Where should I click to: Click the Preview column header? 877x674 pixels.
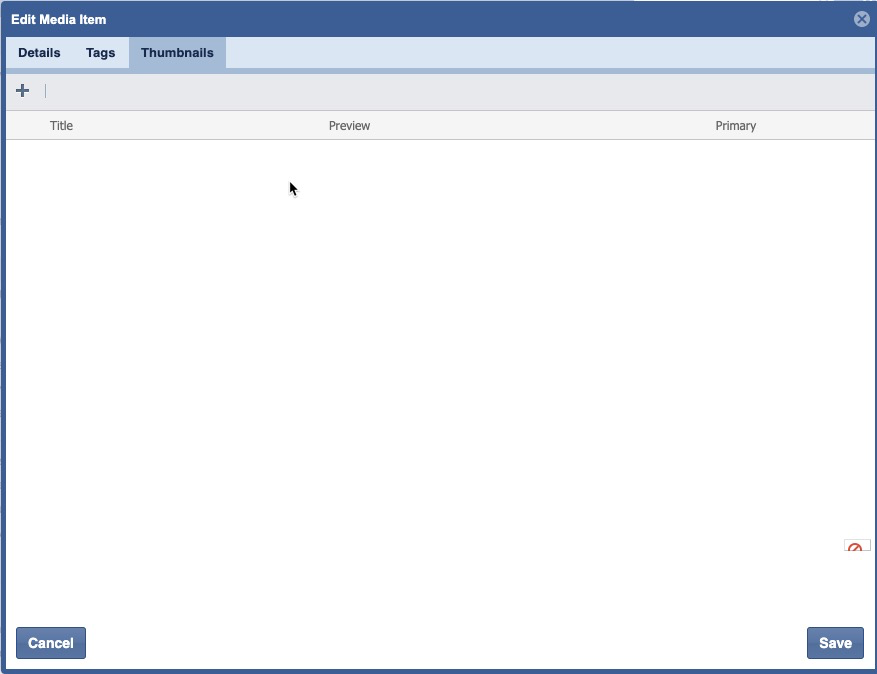point(349,126)
